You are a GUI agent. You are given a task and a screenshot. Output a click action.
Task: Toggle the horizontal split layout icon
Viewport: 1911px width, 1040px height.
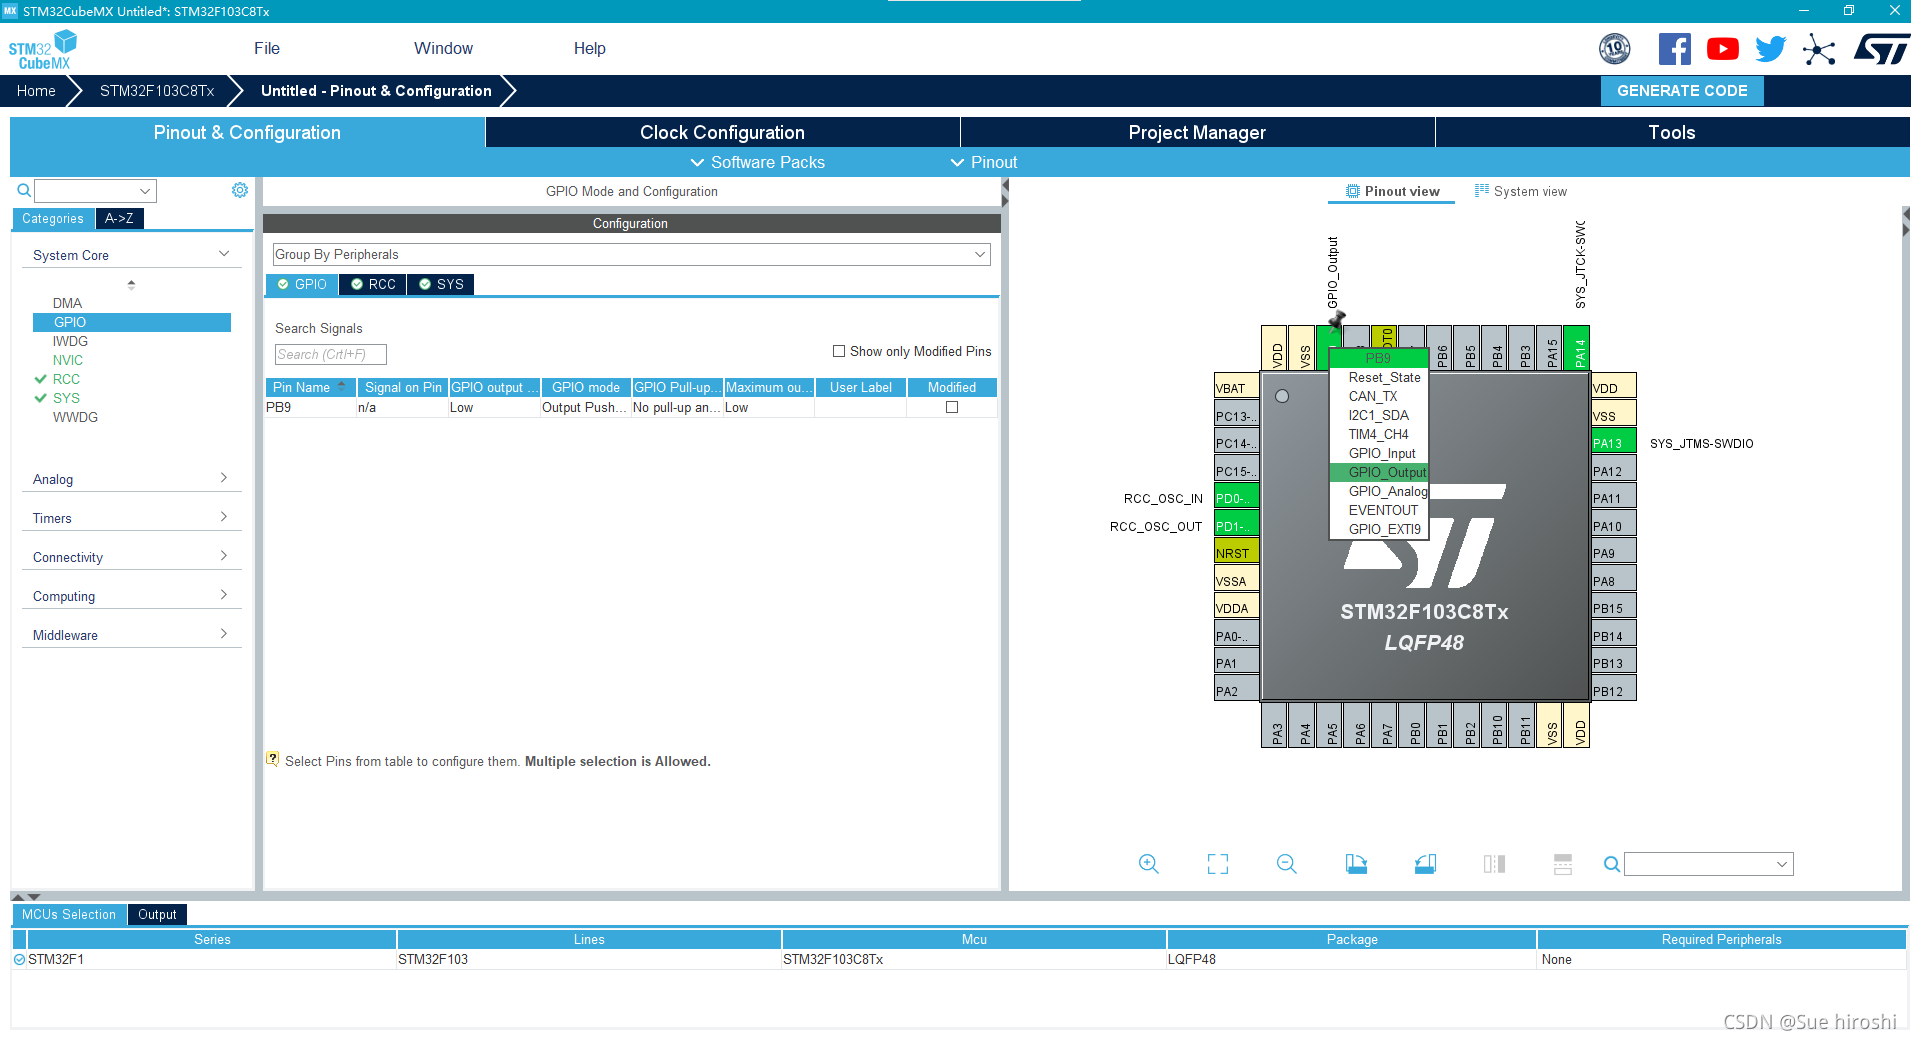(1563, 864)
